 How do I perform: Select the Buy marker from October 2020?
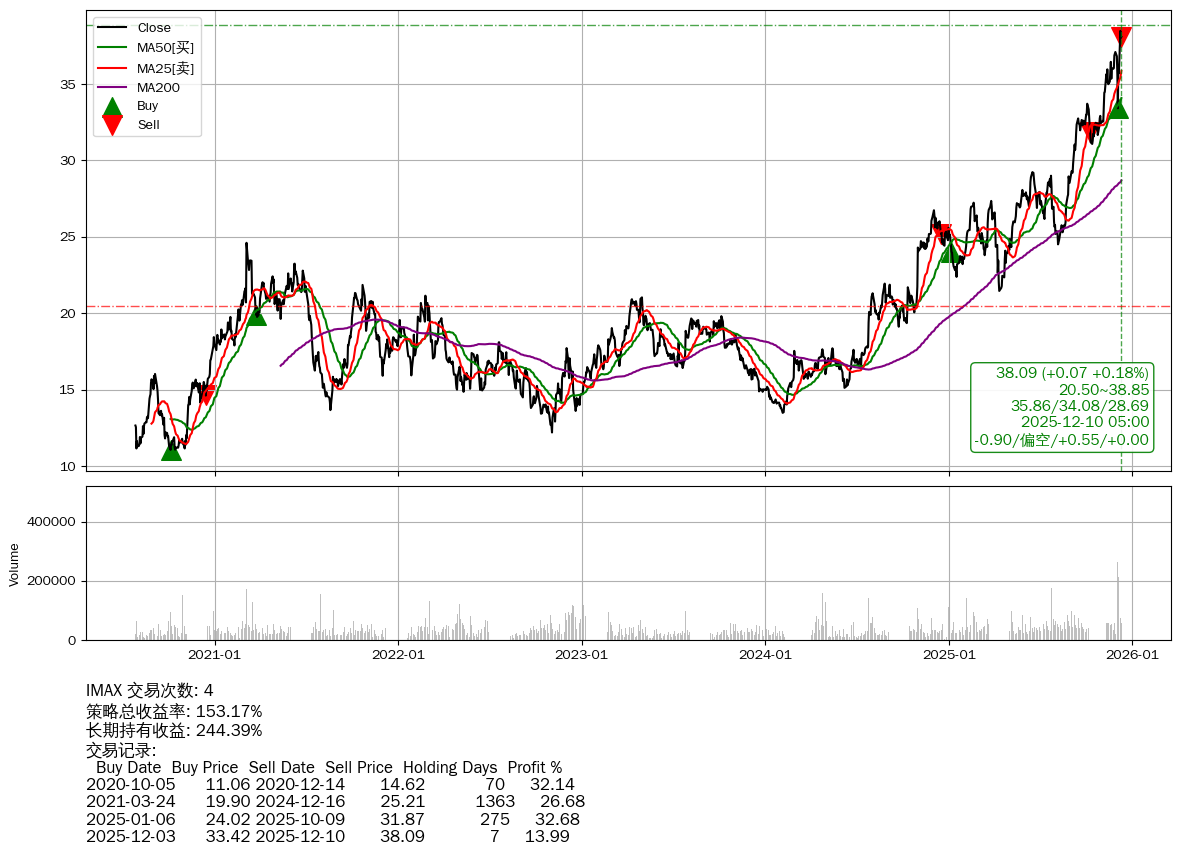[171, 451]
